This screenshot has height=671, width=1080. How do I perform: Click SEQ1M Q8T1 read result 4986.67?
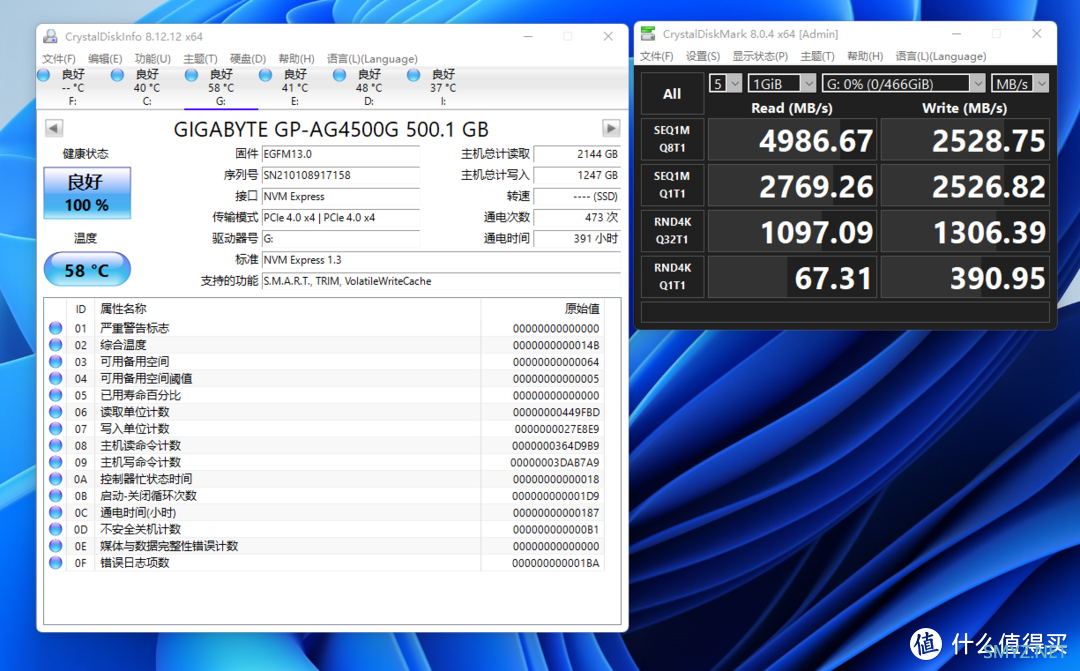tap(792, 141)
